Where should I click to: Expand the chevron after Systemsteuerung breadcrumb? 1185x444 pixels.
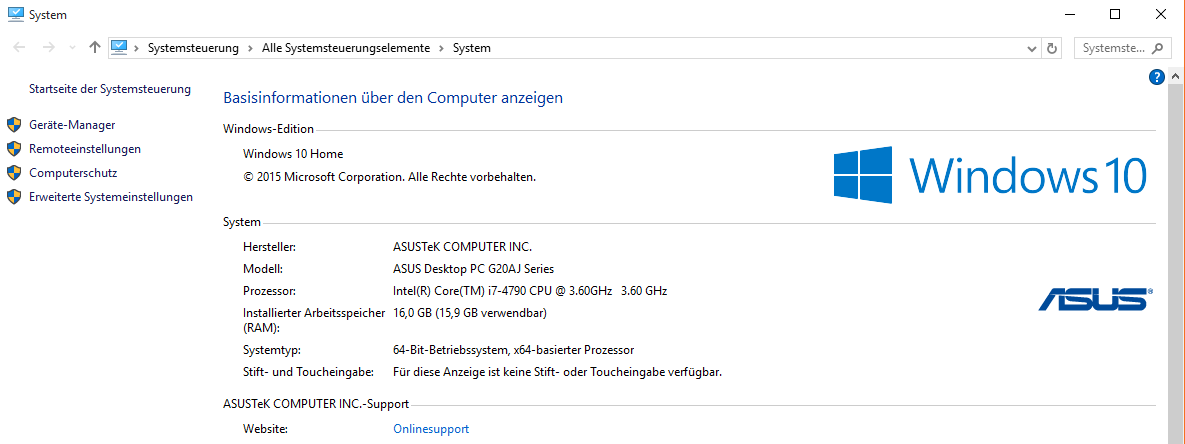tap(249, 48)
